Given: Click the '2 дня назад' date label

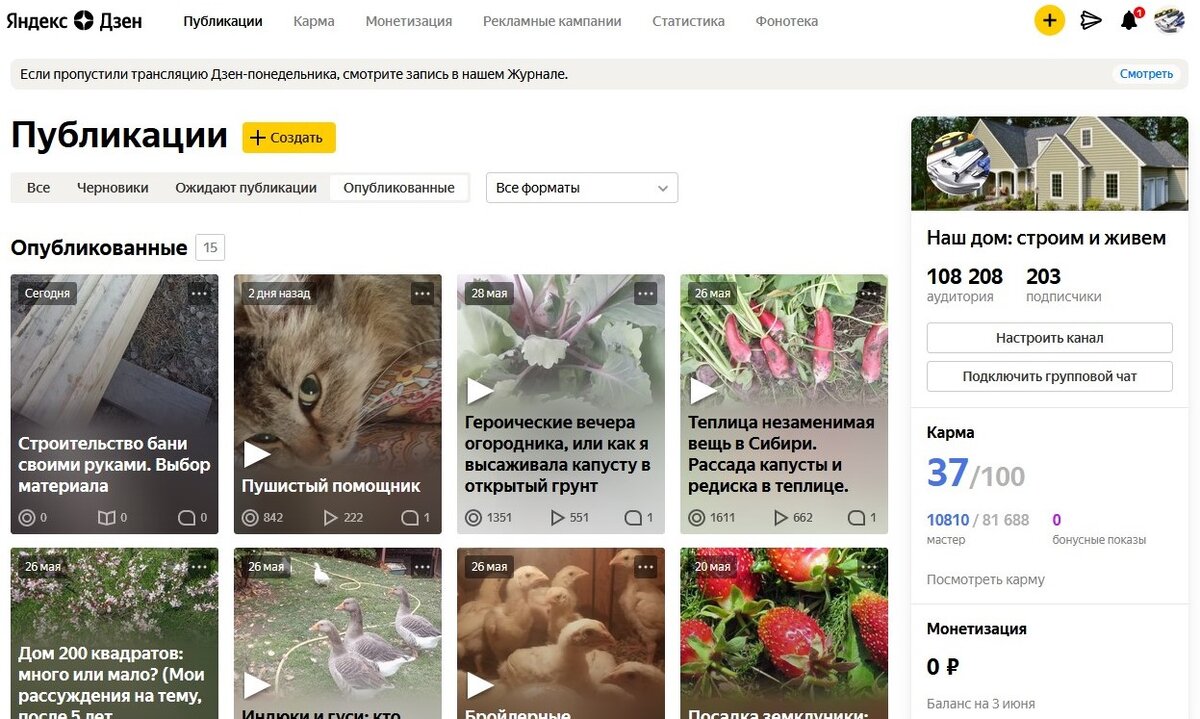Looking at the screenshot, I should click(279, 293).
